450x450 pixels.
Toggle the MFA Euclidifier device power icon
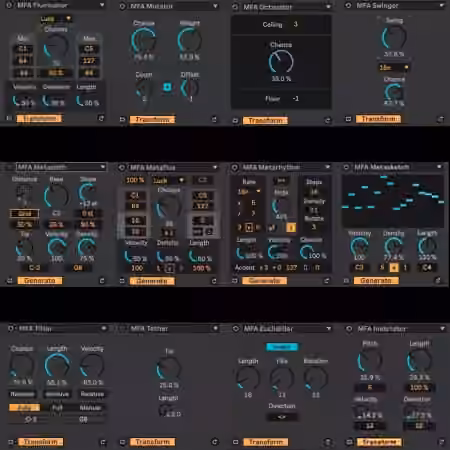coord(236,329)
